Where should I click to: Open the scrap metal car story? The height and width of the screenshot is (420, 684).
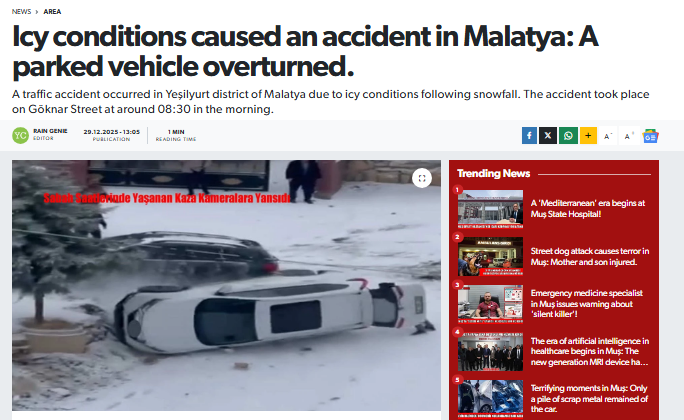[589, 399]
